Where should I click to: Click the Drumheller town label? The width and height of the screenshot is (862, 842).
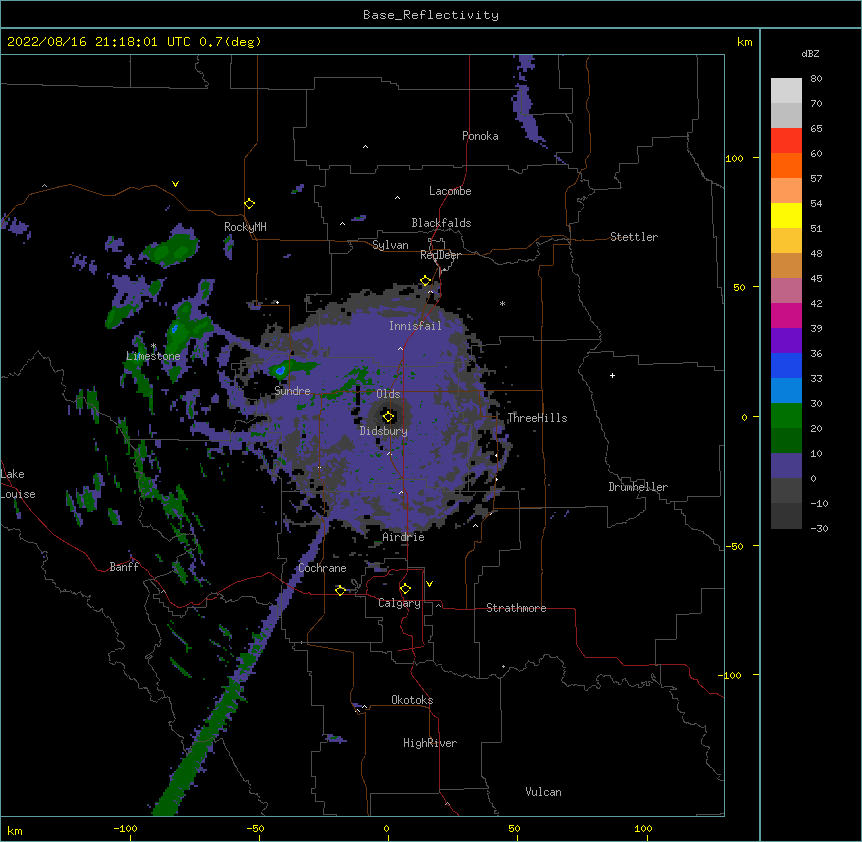click(x=638, y=487)
